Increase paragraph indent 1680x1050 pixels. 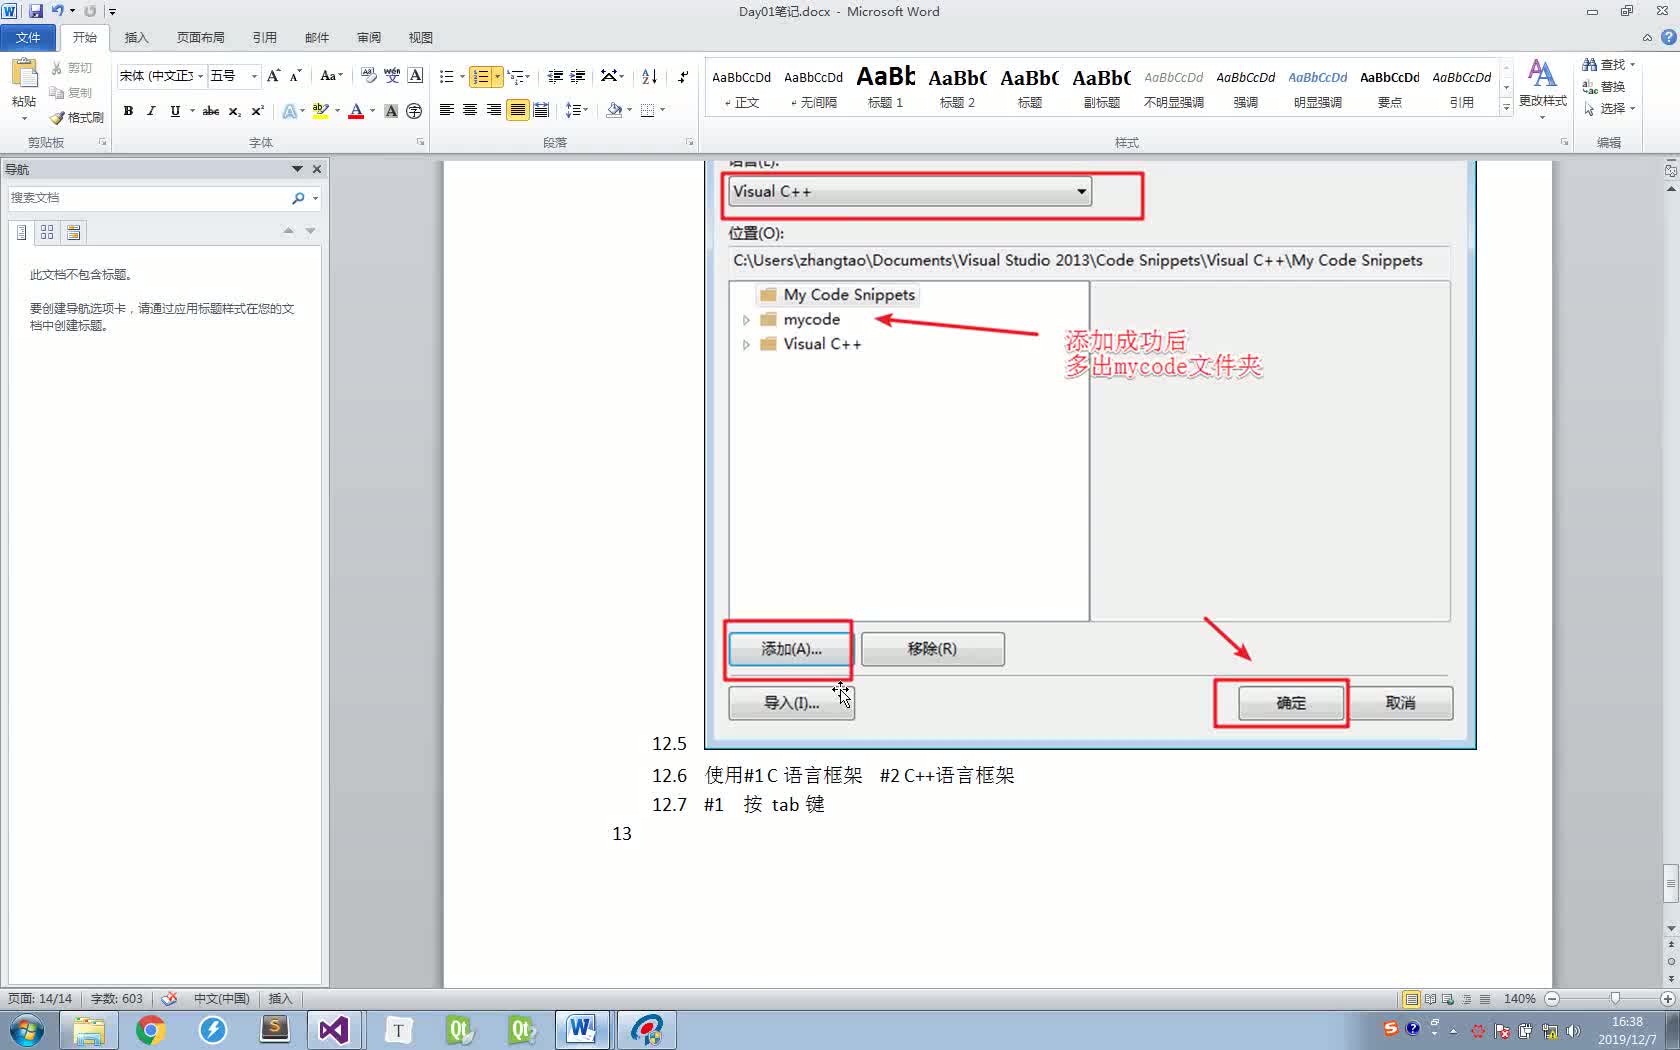tap(578, 76)
